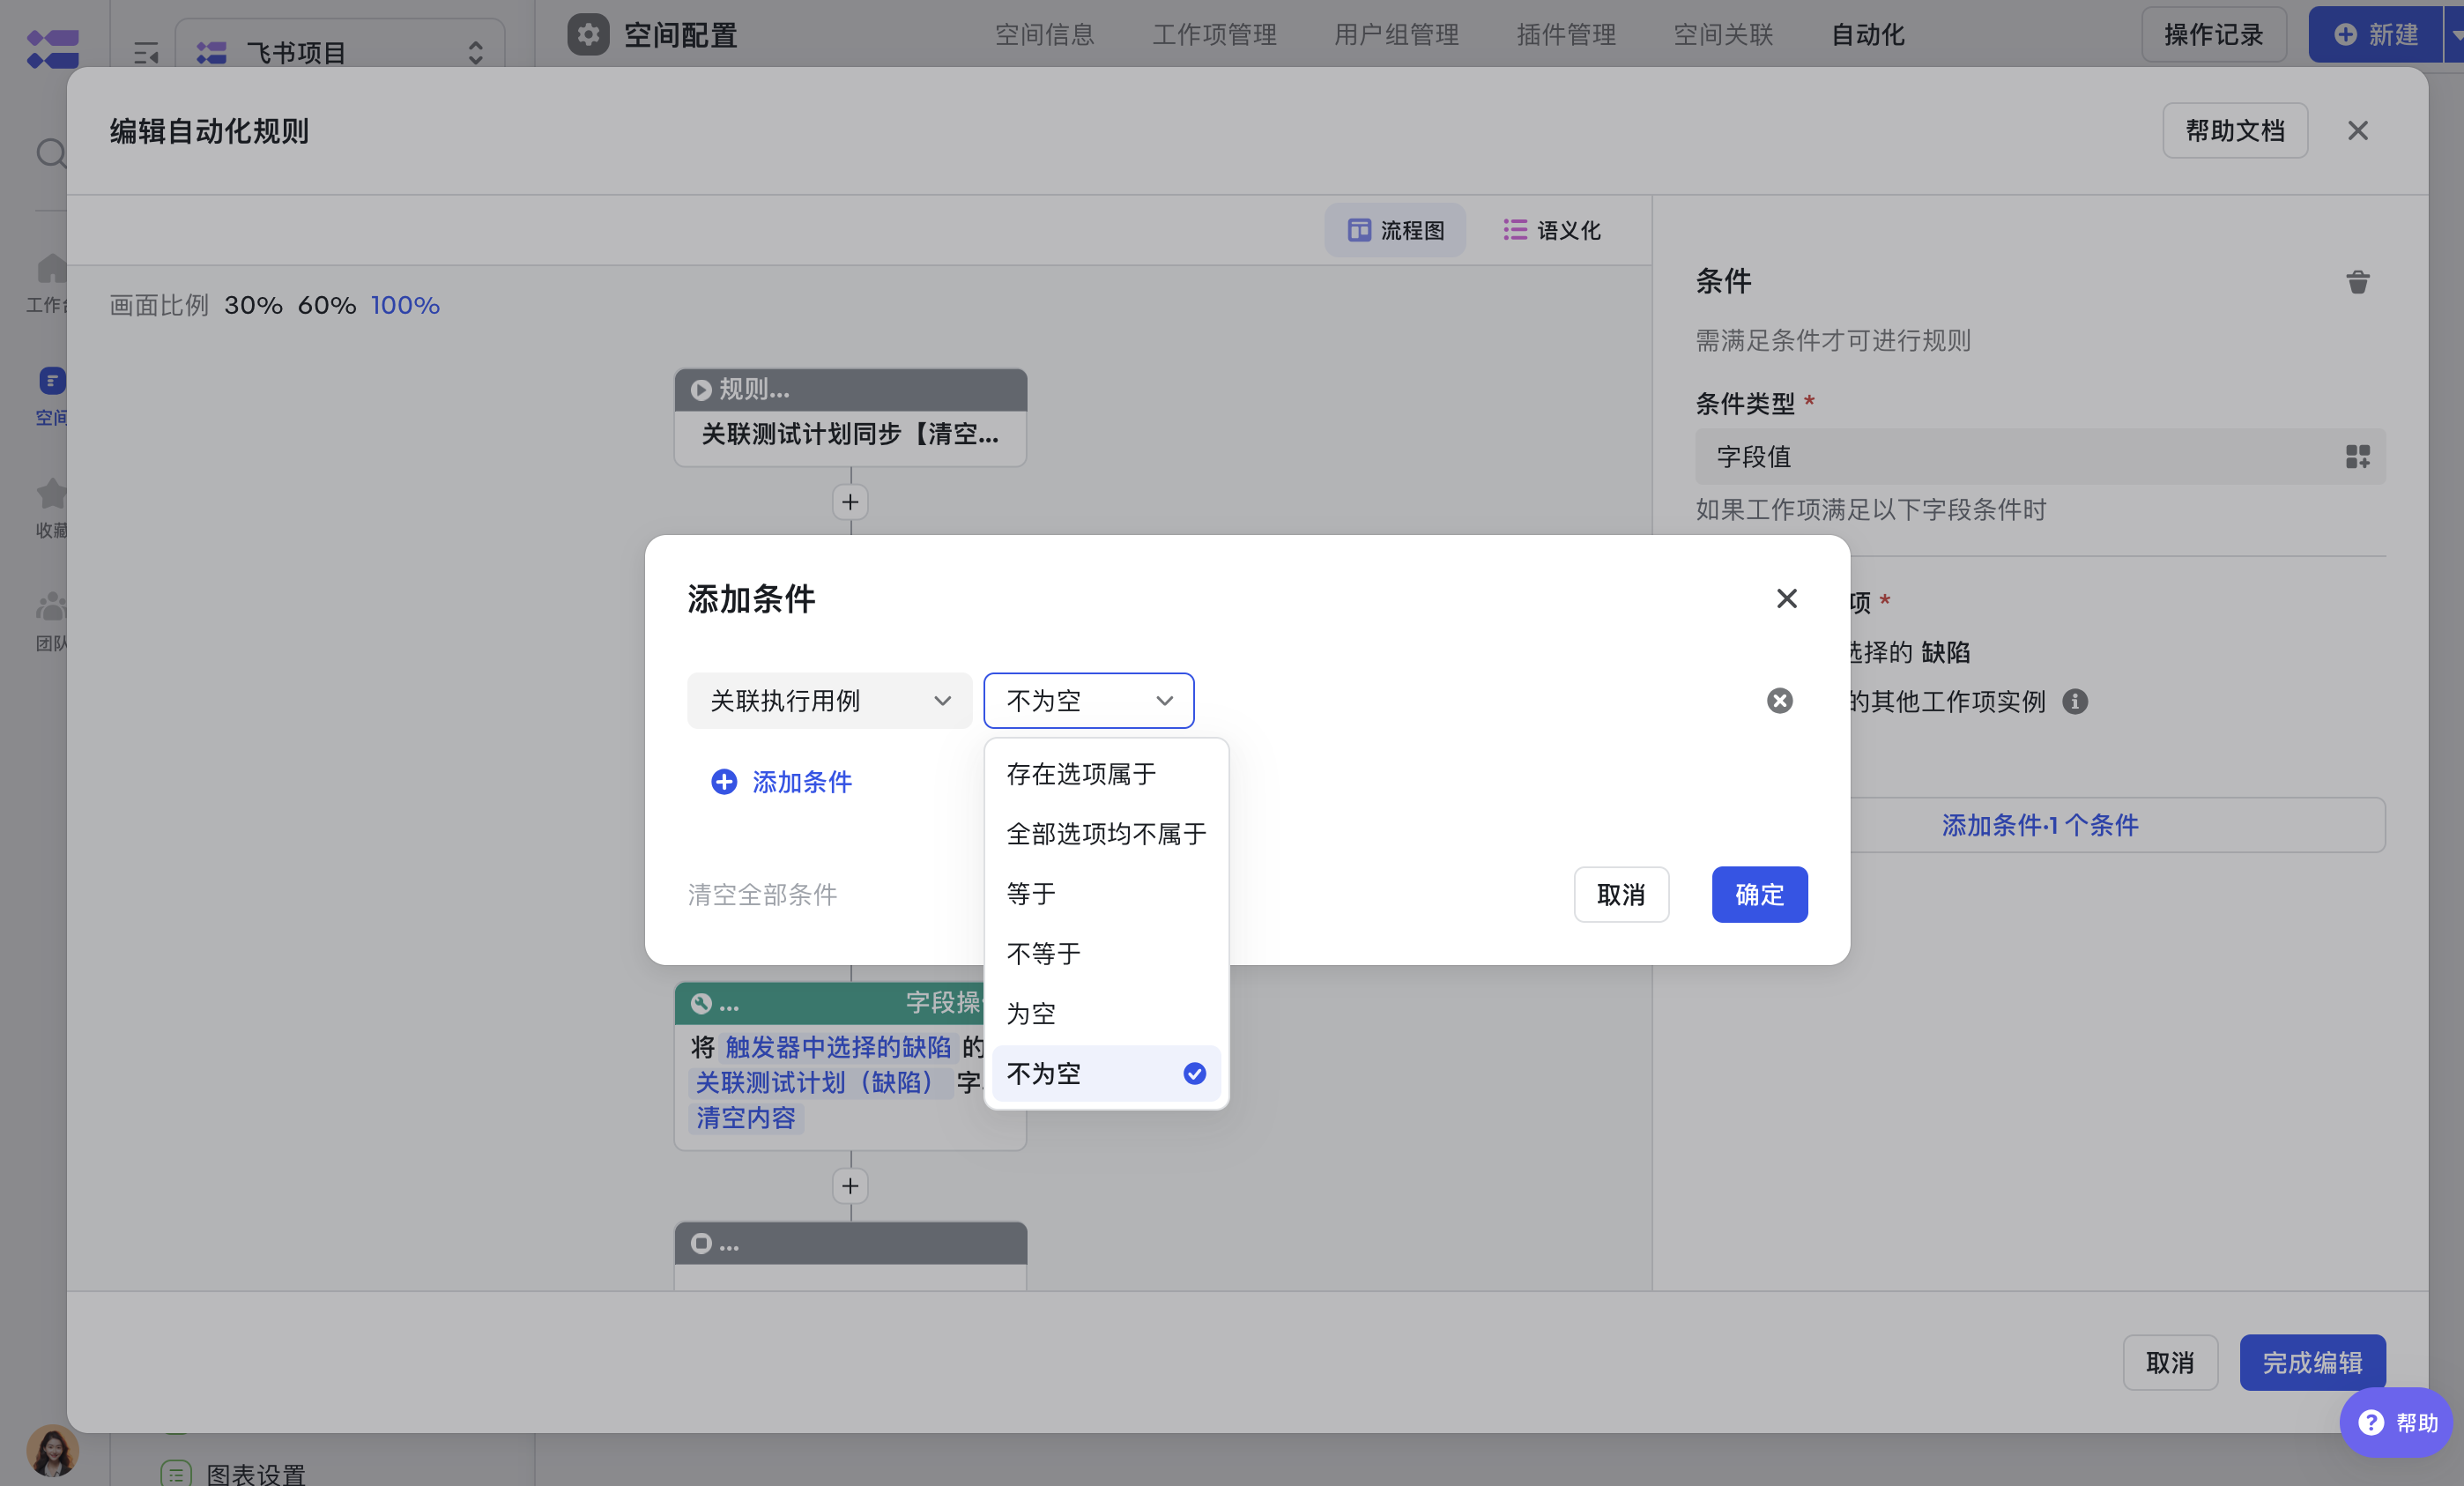The height and width of the screenshot is (1486, 2464).
Task: Add a step below the field operation node
Action: (x=850, y=1186)
